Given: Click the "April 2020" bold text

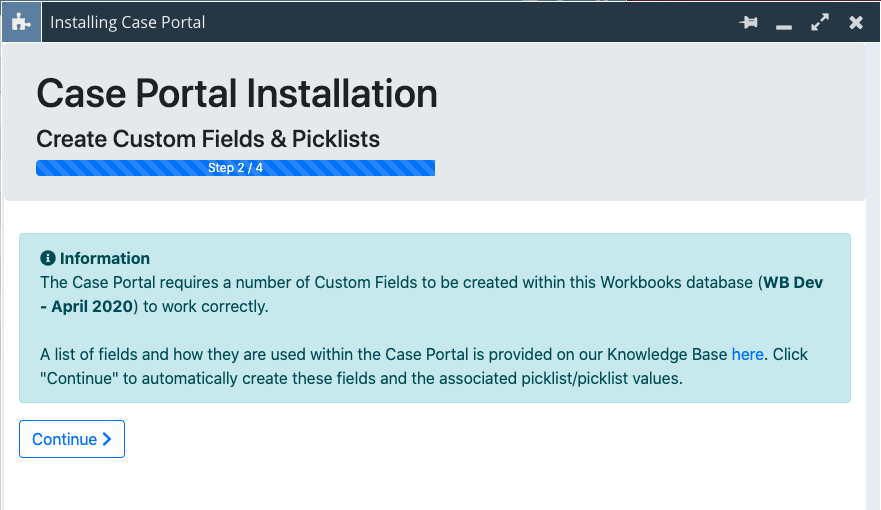Looking at the screenshot, I should [92, 306].
